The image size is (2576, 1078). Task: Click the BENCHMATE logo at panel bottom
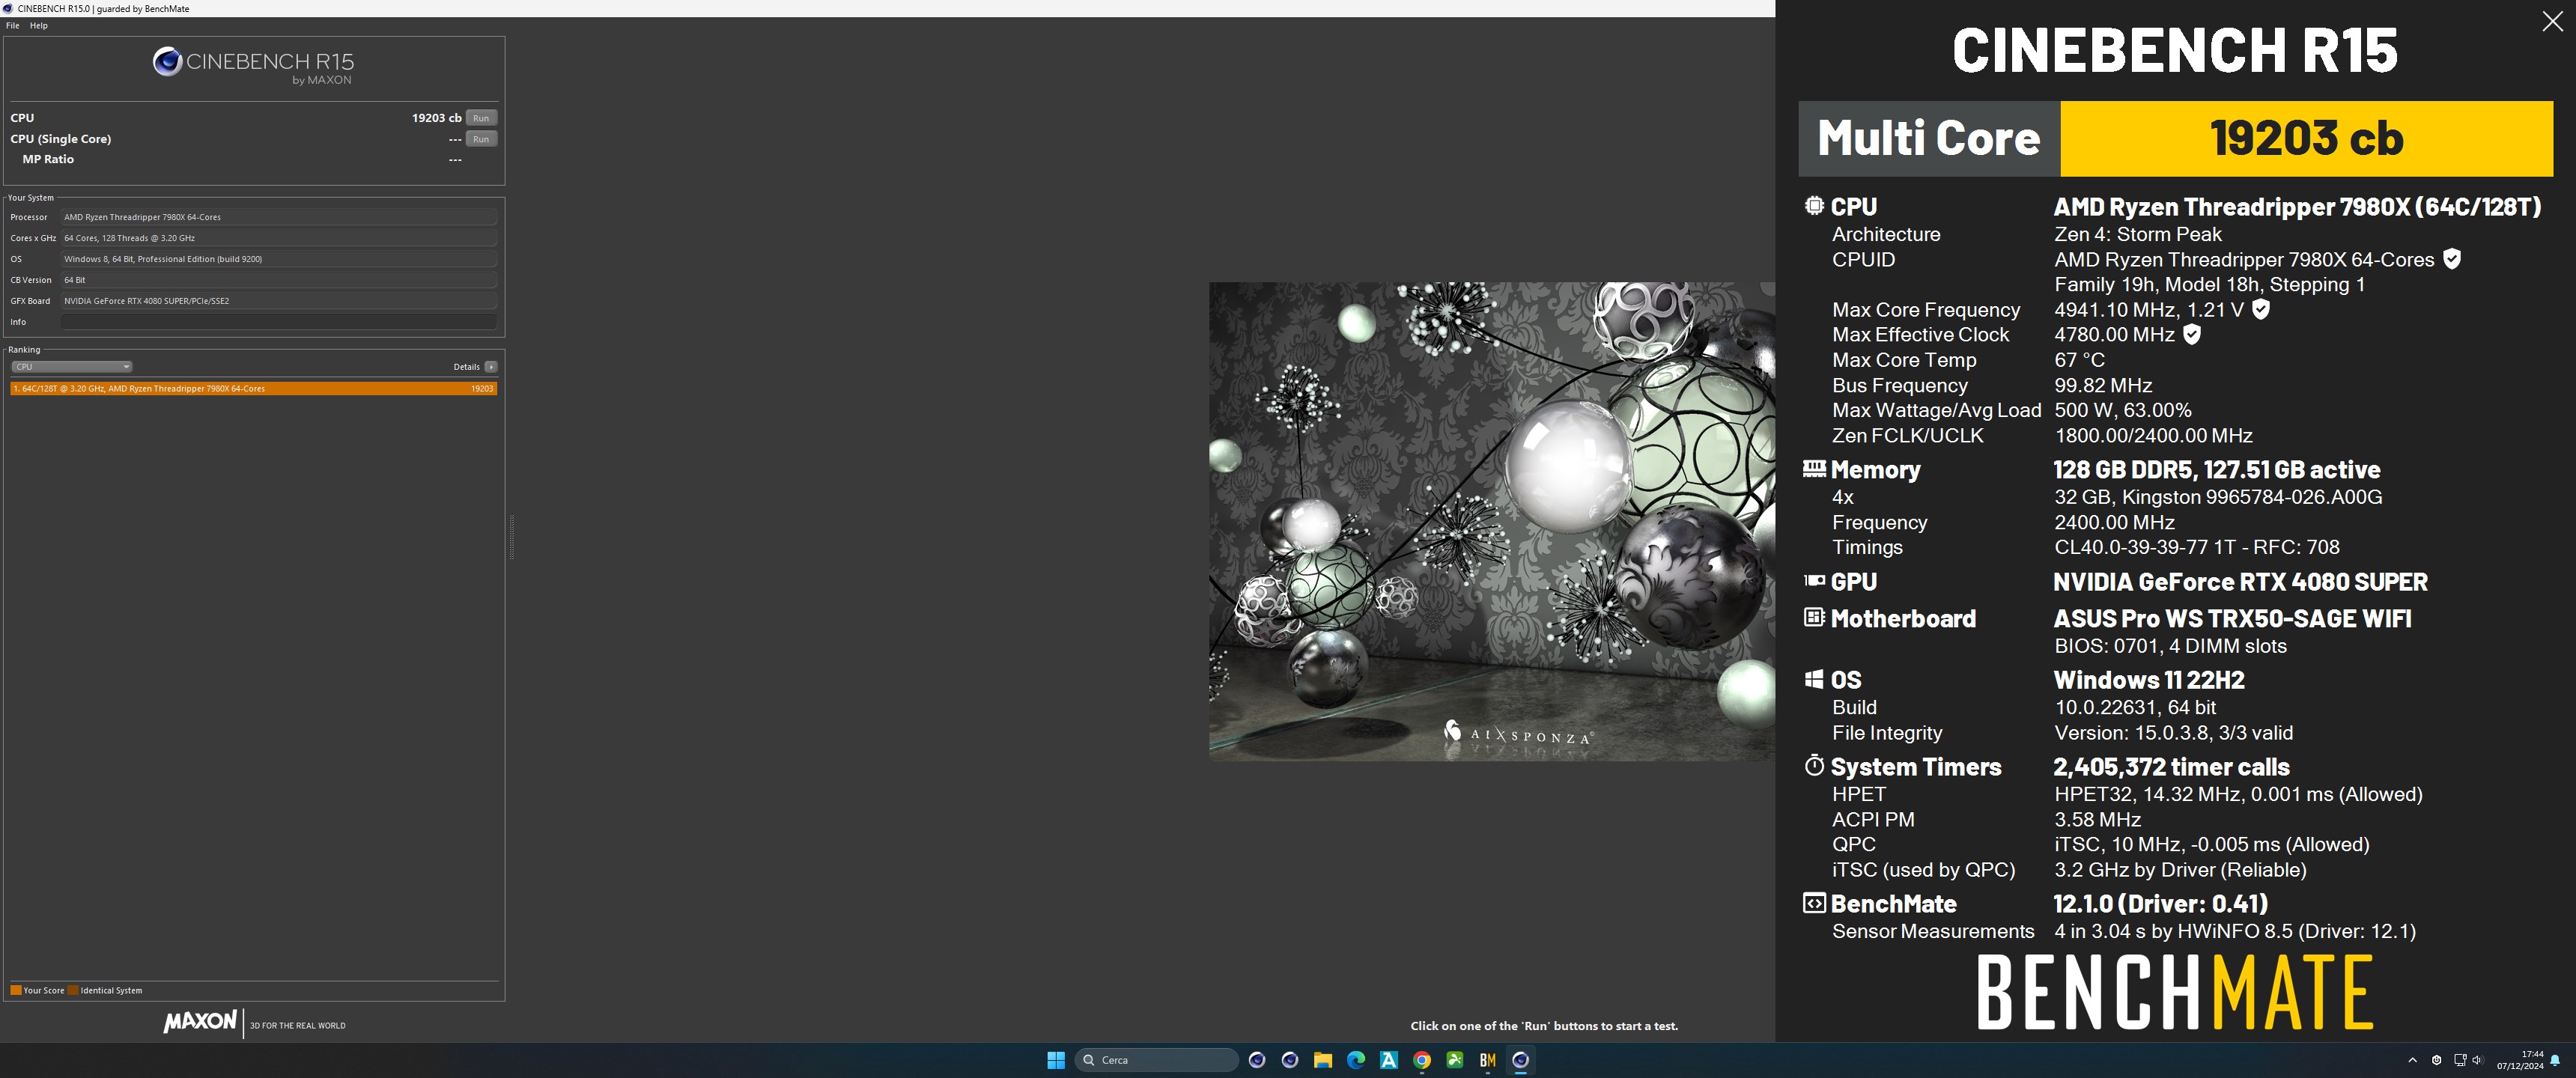click(x=2175, y=992)
